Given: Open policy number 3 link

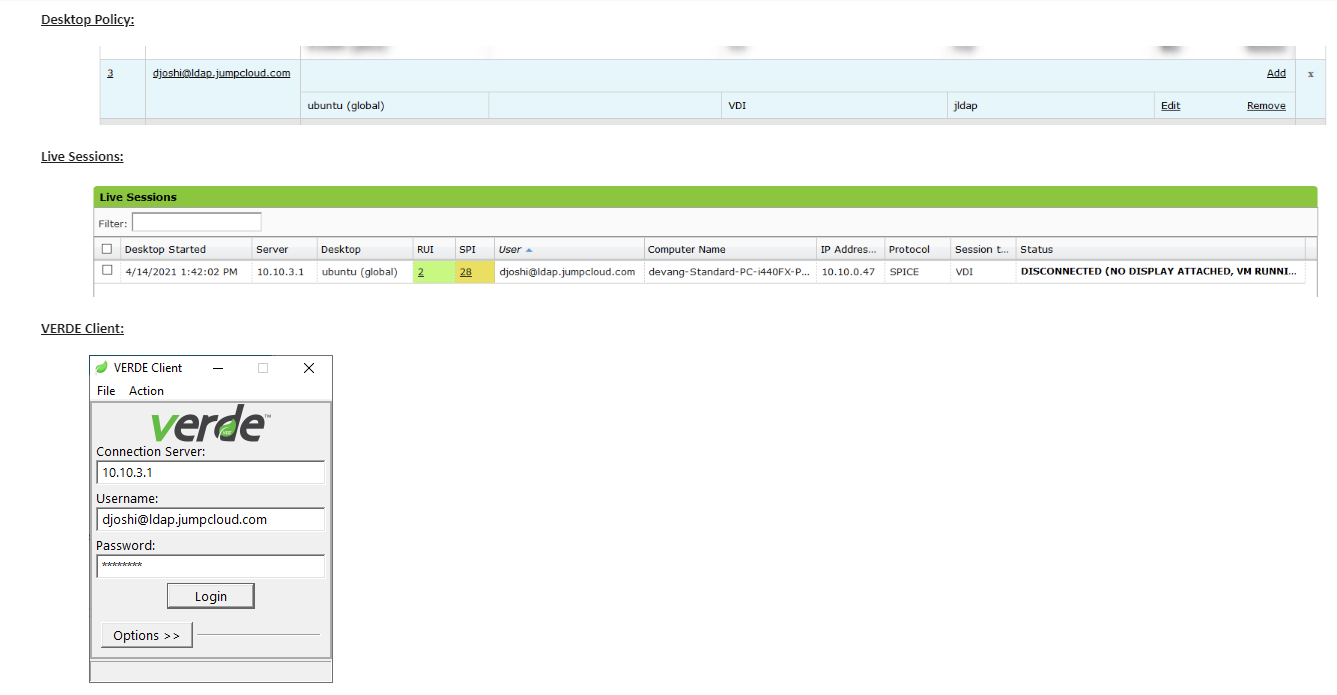Looking at the screenshot, I should coord(110,73).
